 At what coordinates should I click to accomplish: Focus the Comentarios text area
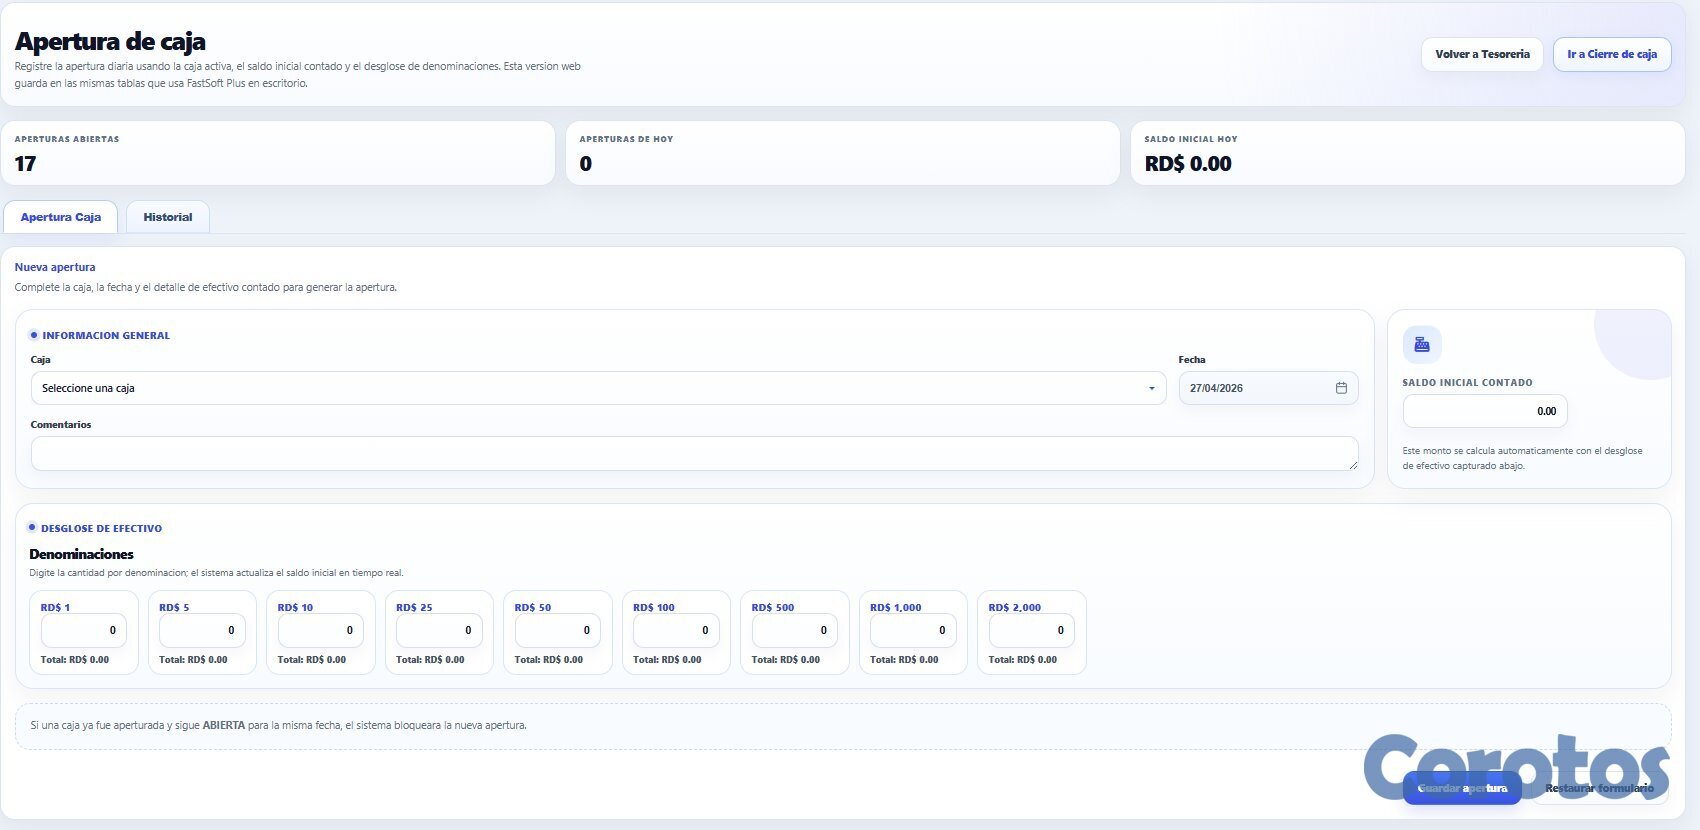coord(694,453)
